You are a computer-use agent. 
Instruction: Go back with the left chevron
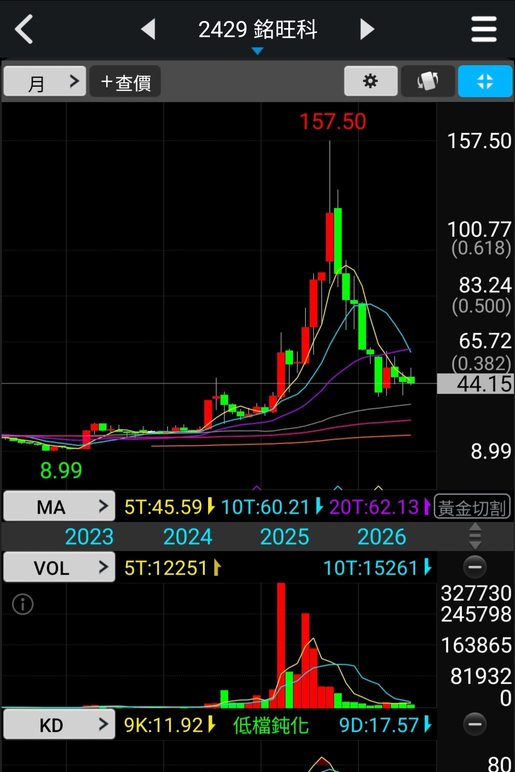[x=24, y=29]
